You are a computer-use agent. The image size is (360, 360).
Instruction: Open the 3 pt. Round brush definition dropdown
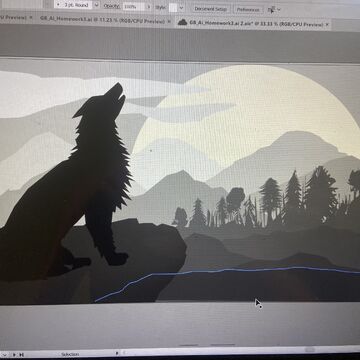point(96,5)
